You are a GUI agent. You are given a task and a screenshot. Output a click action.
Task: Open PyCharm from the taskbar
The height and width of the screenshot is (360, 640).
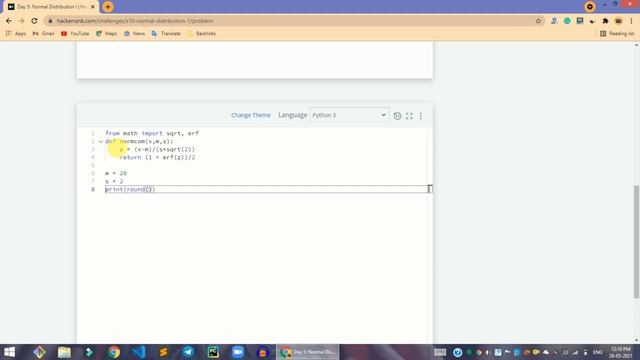213,352
